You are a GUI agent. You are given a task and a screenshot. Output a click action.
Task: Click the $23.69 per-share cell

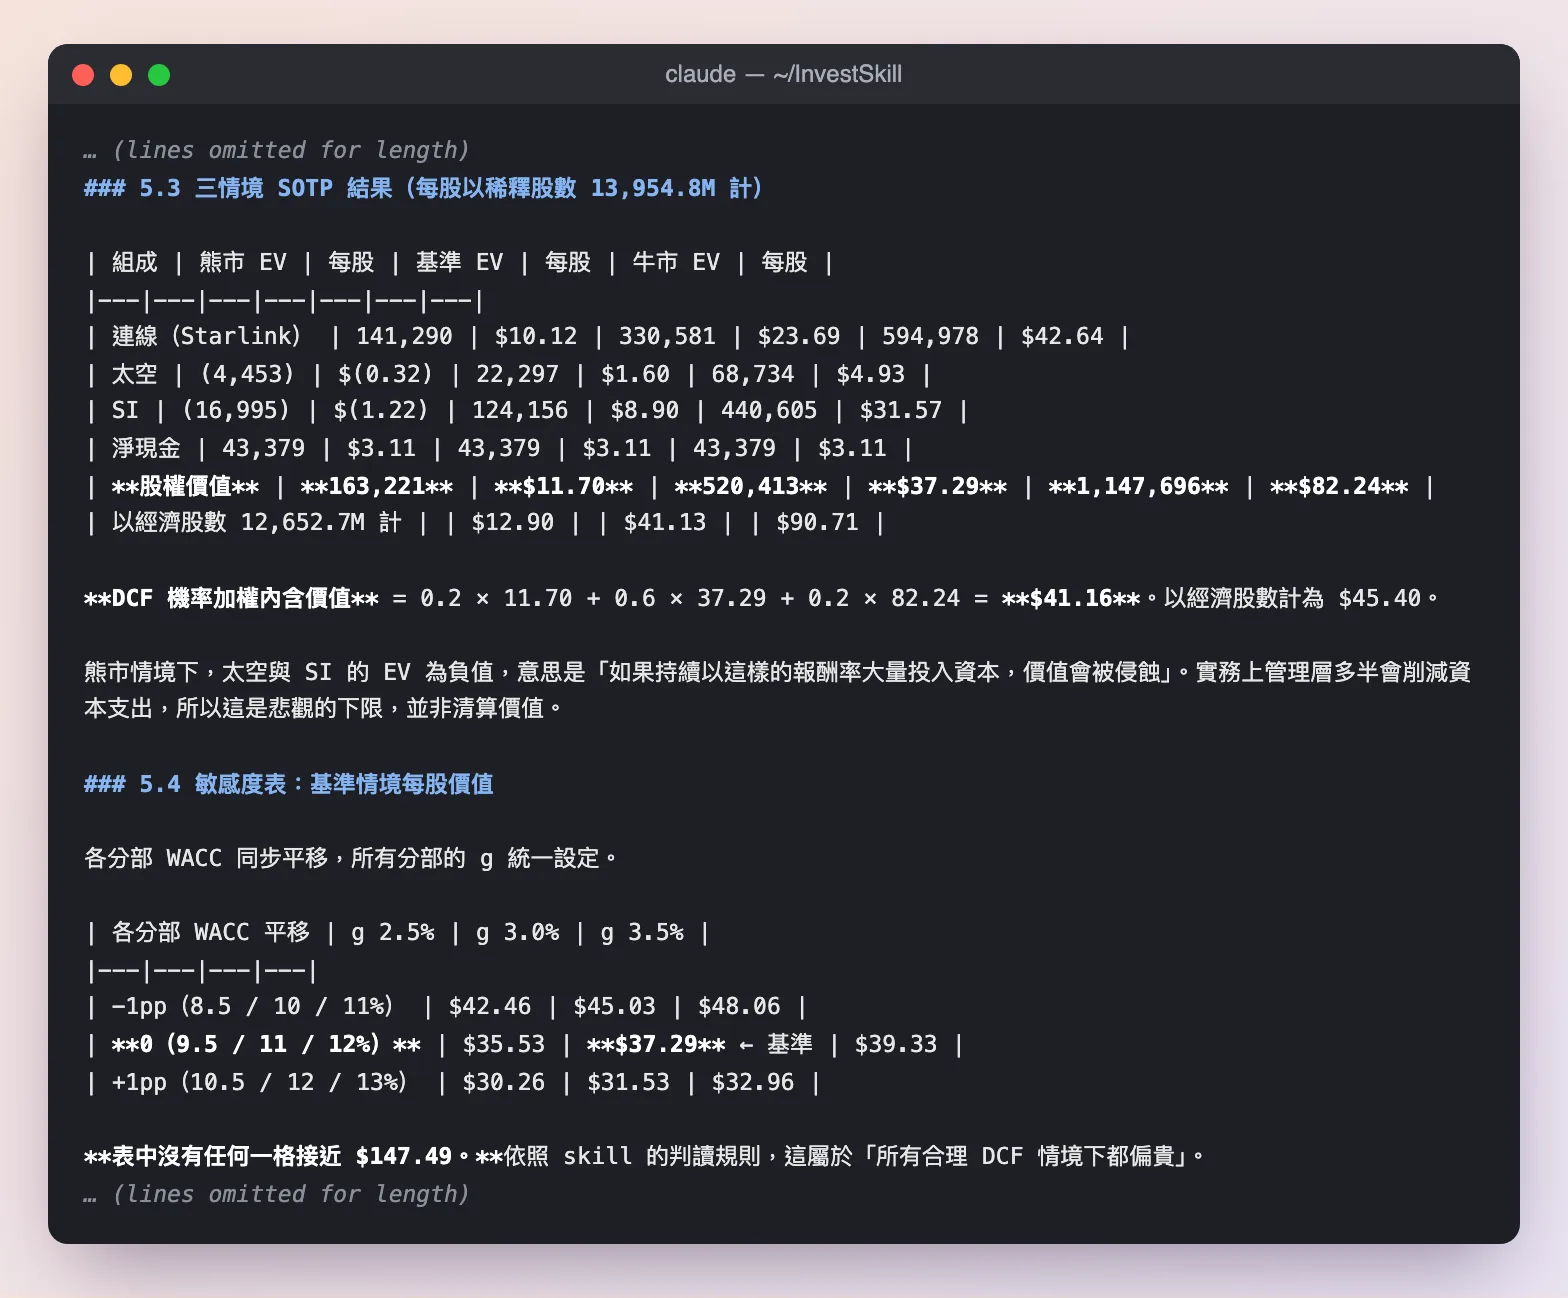point(799,336)
